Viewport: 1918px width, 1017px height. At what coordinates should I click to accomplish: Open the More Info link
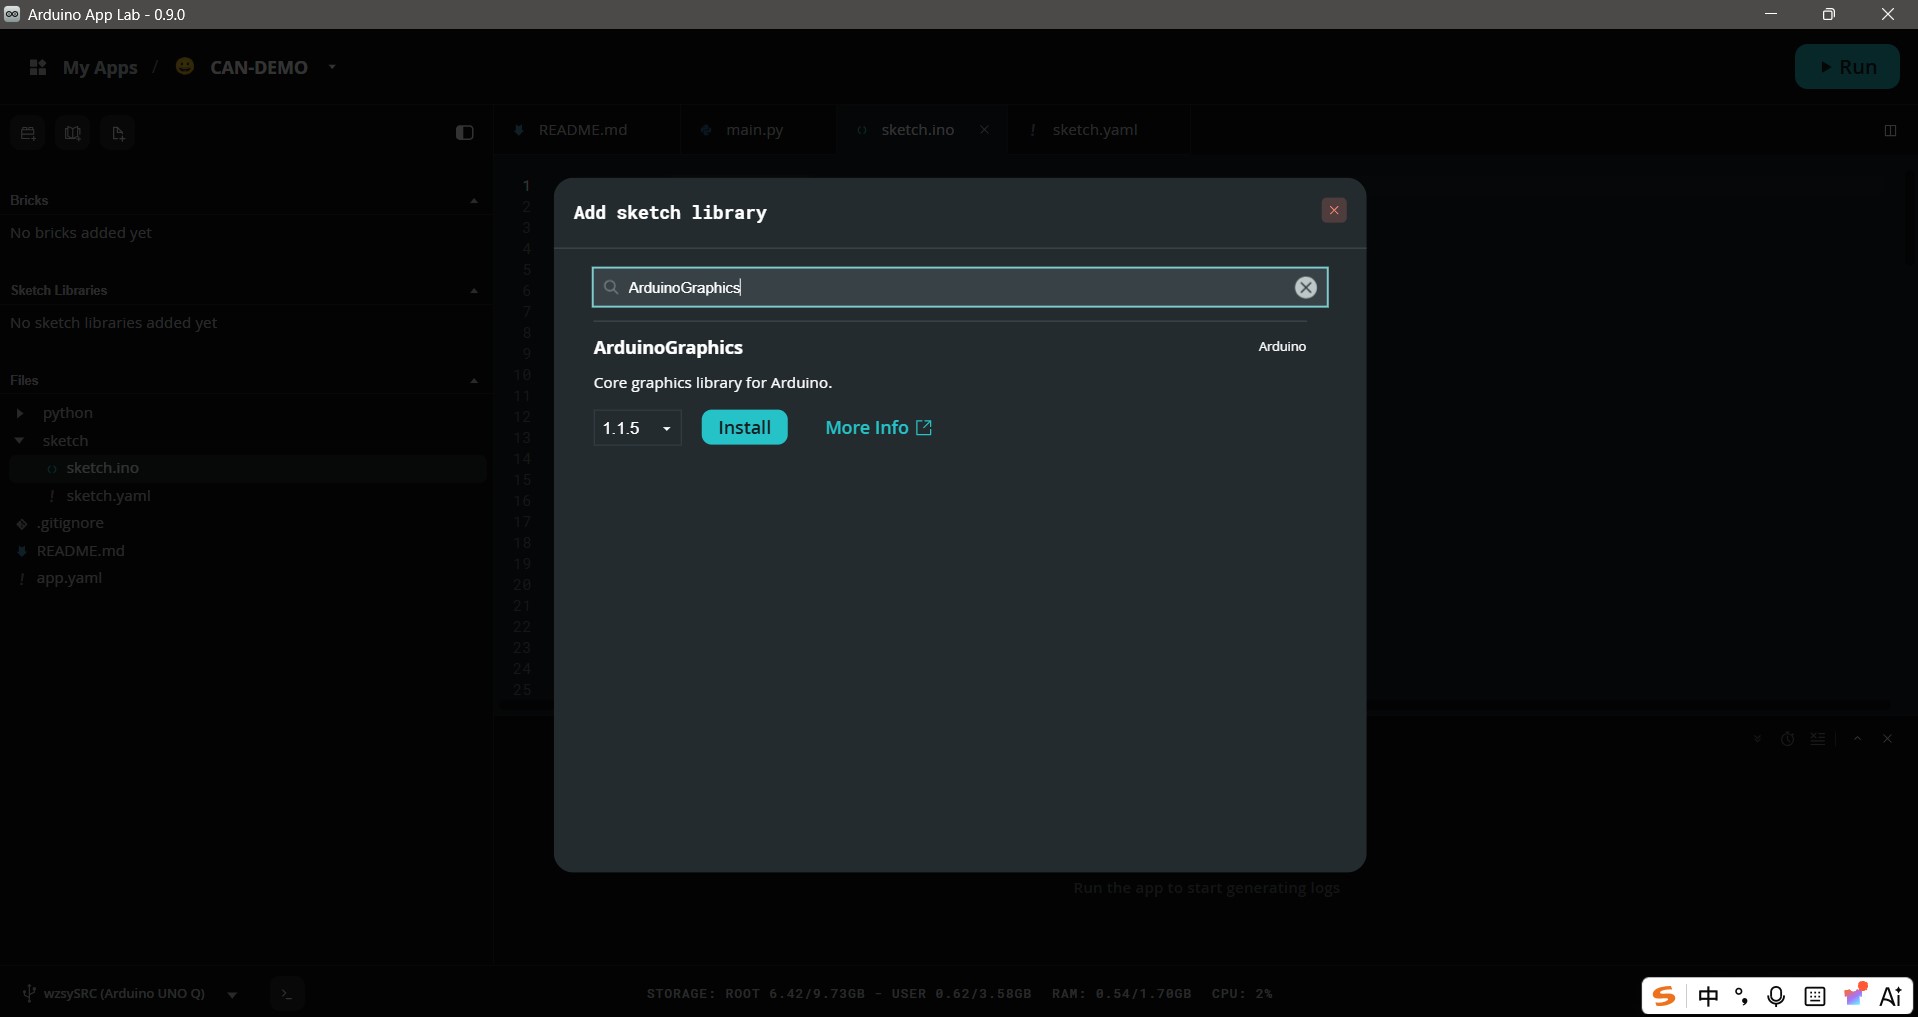coord(879,428)
